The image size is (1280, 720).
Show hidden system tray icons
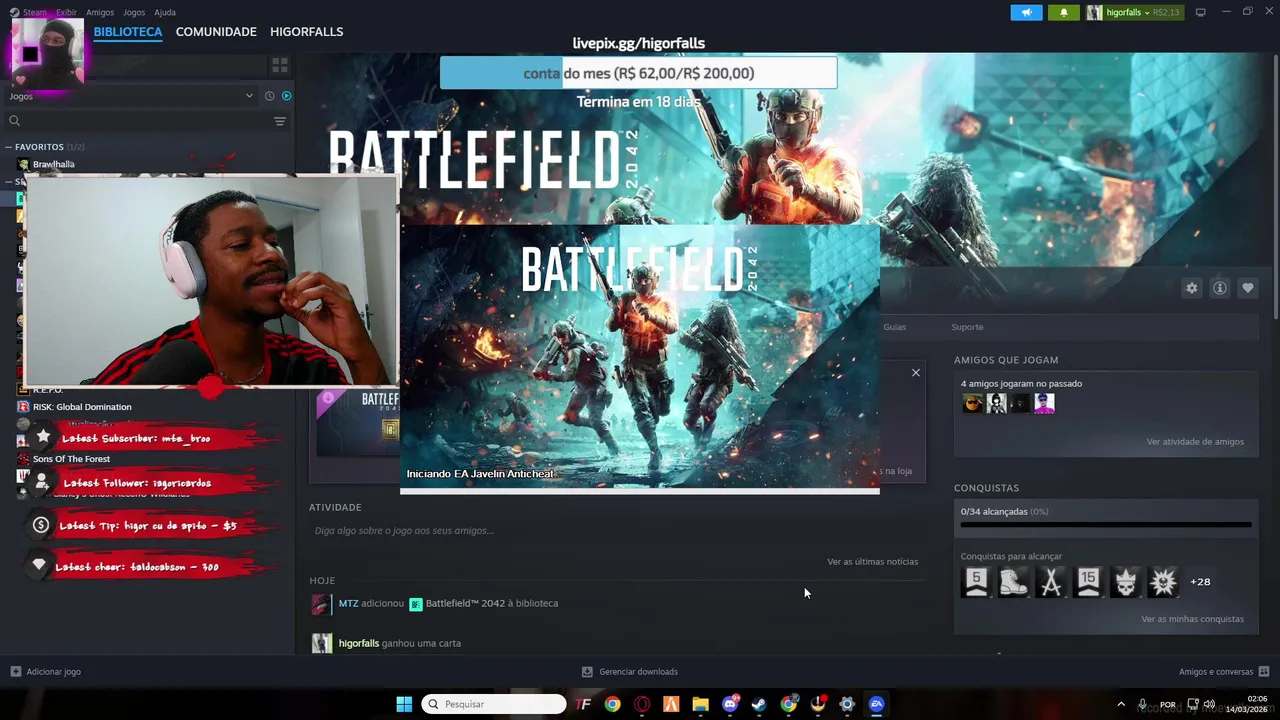pyautogui.click(x=1120, y=704)
